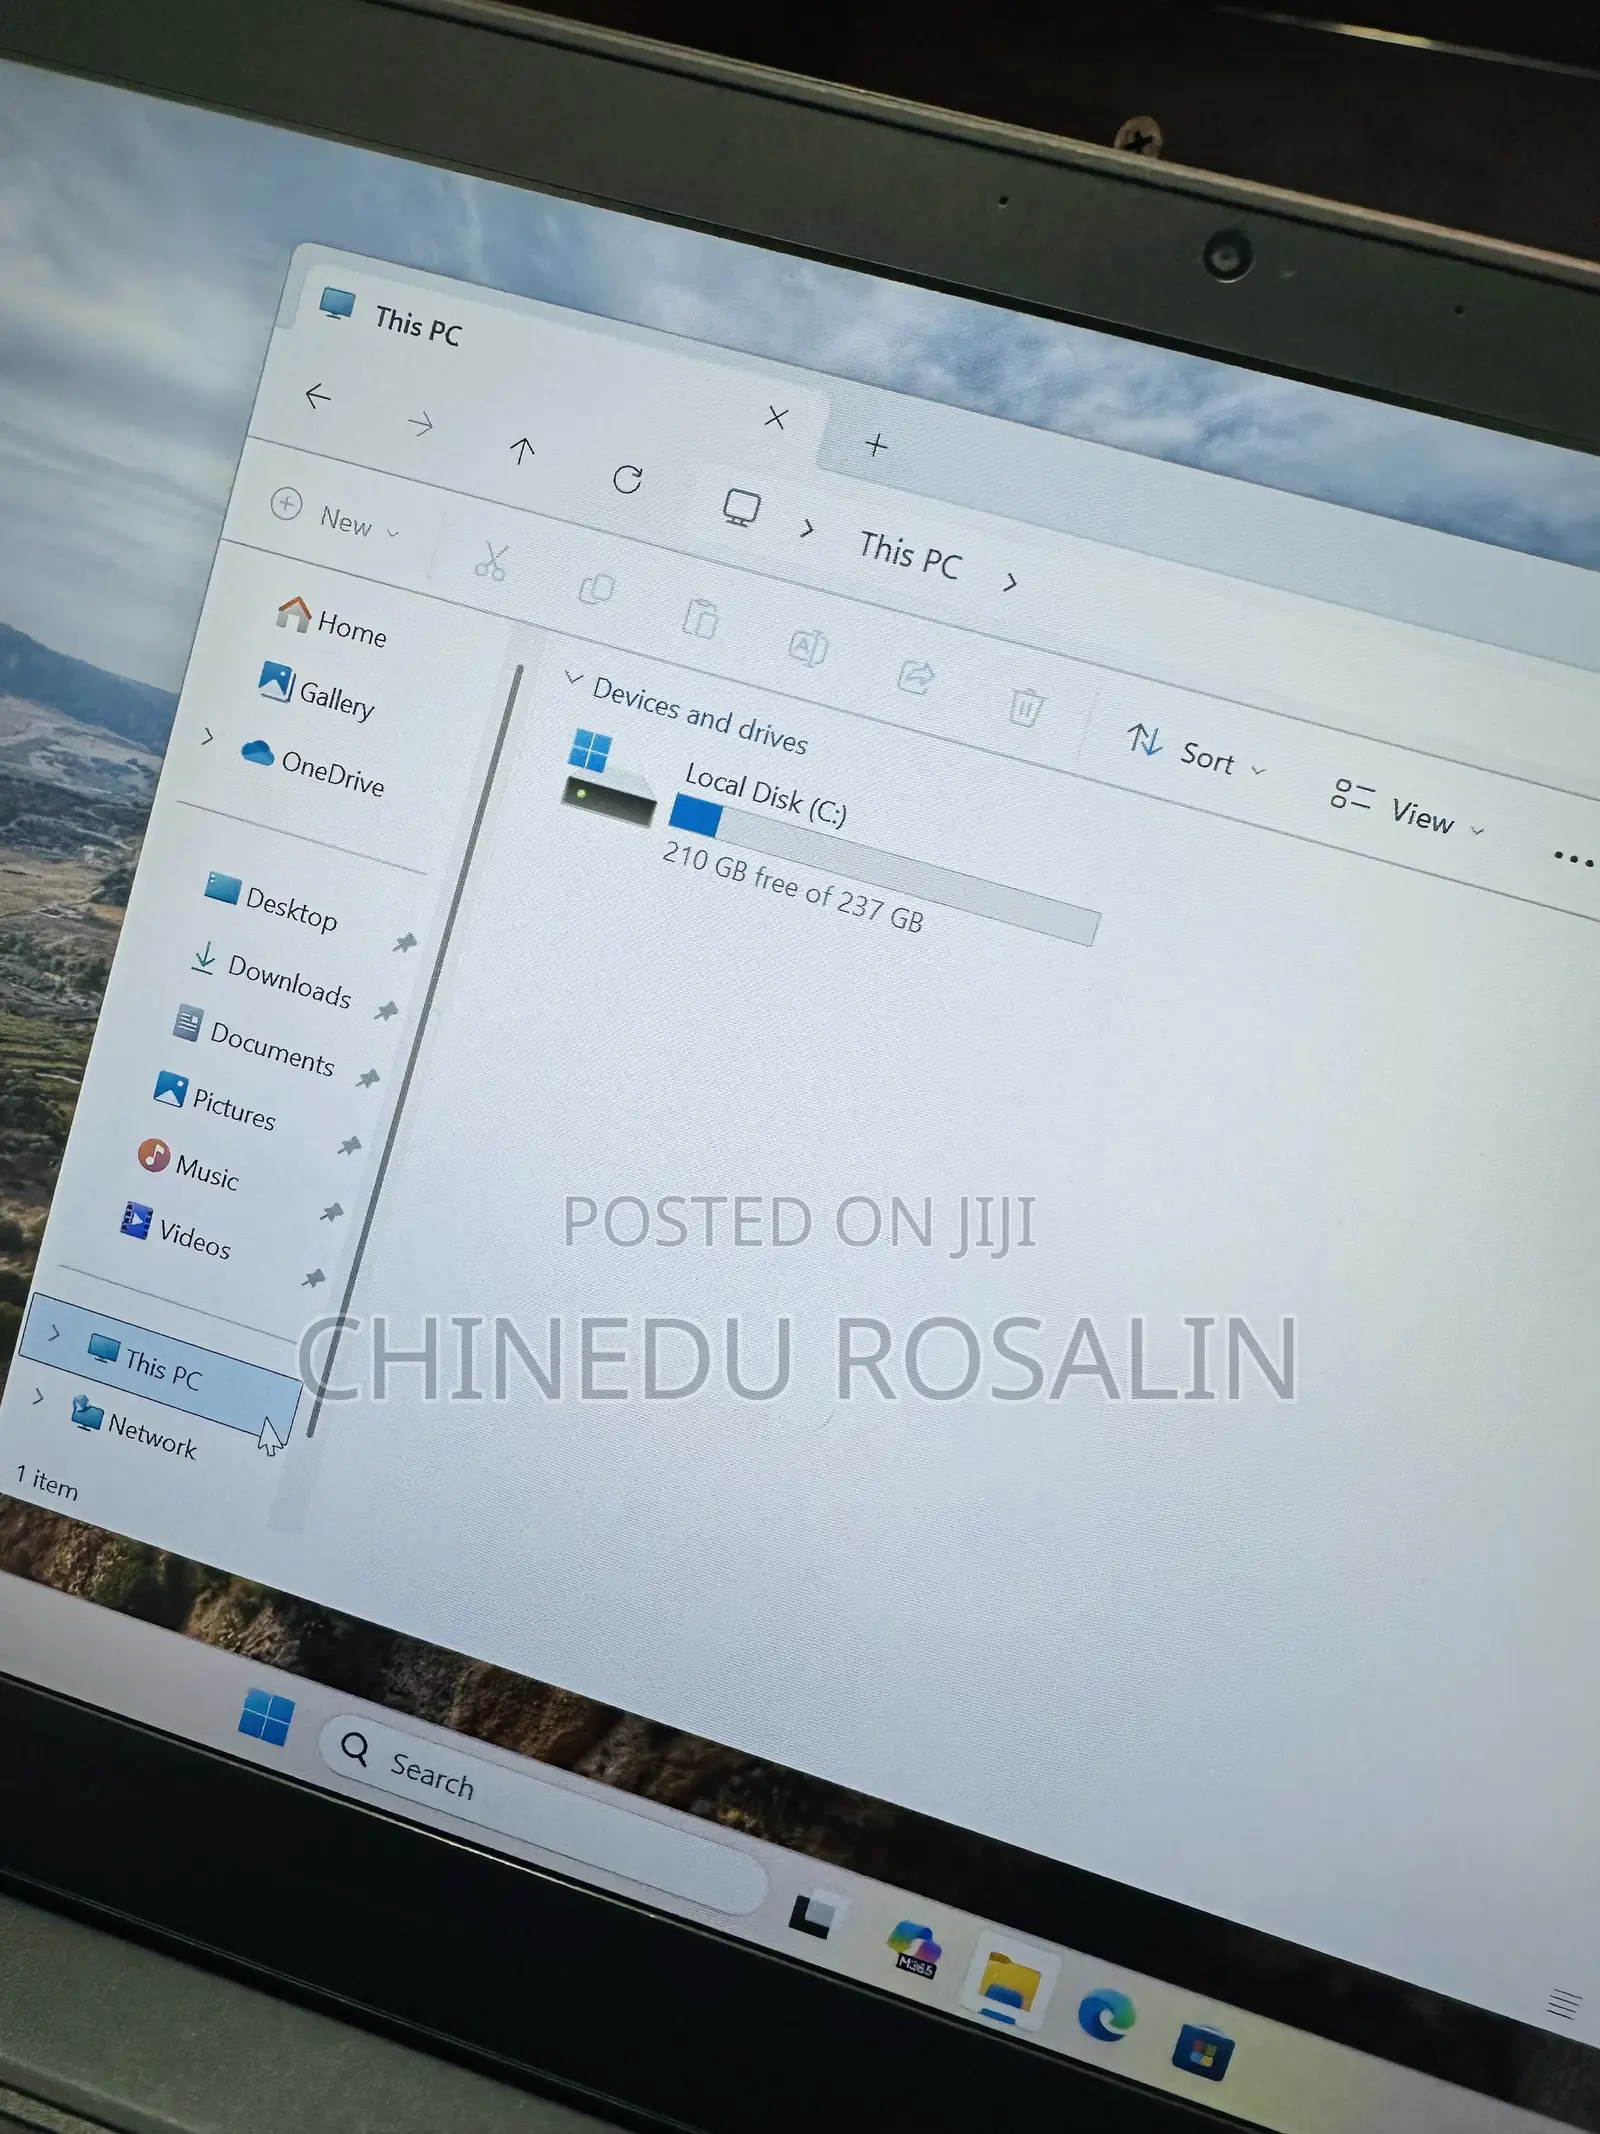This screenshot has width=1600, height=2134.
Task: Collapse the Devices and drives group
Action: click(574, 679)
